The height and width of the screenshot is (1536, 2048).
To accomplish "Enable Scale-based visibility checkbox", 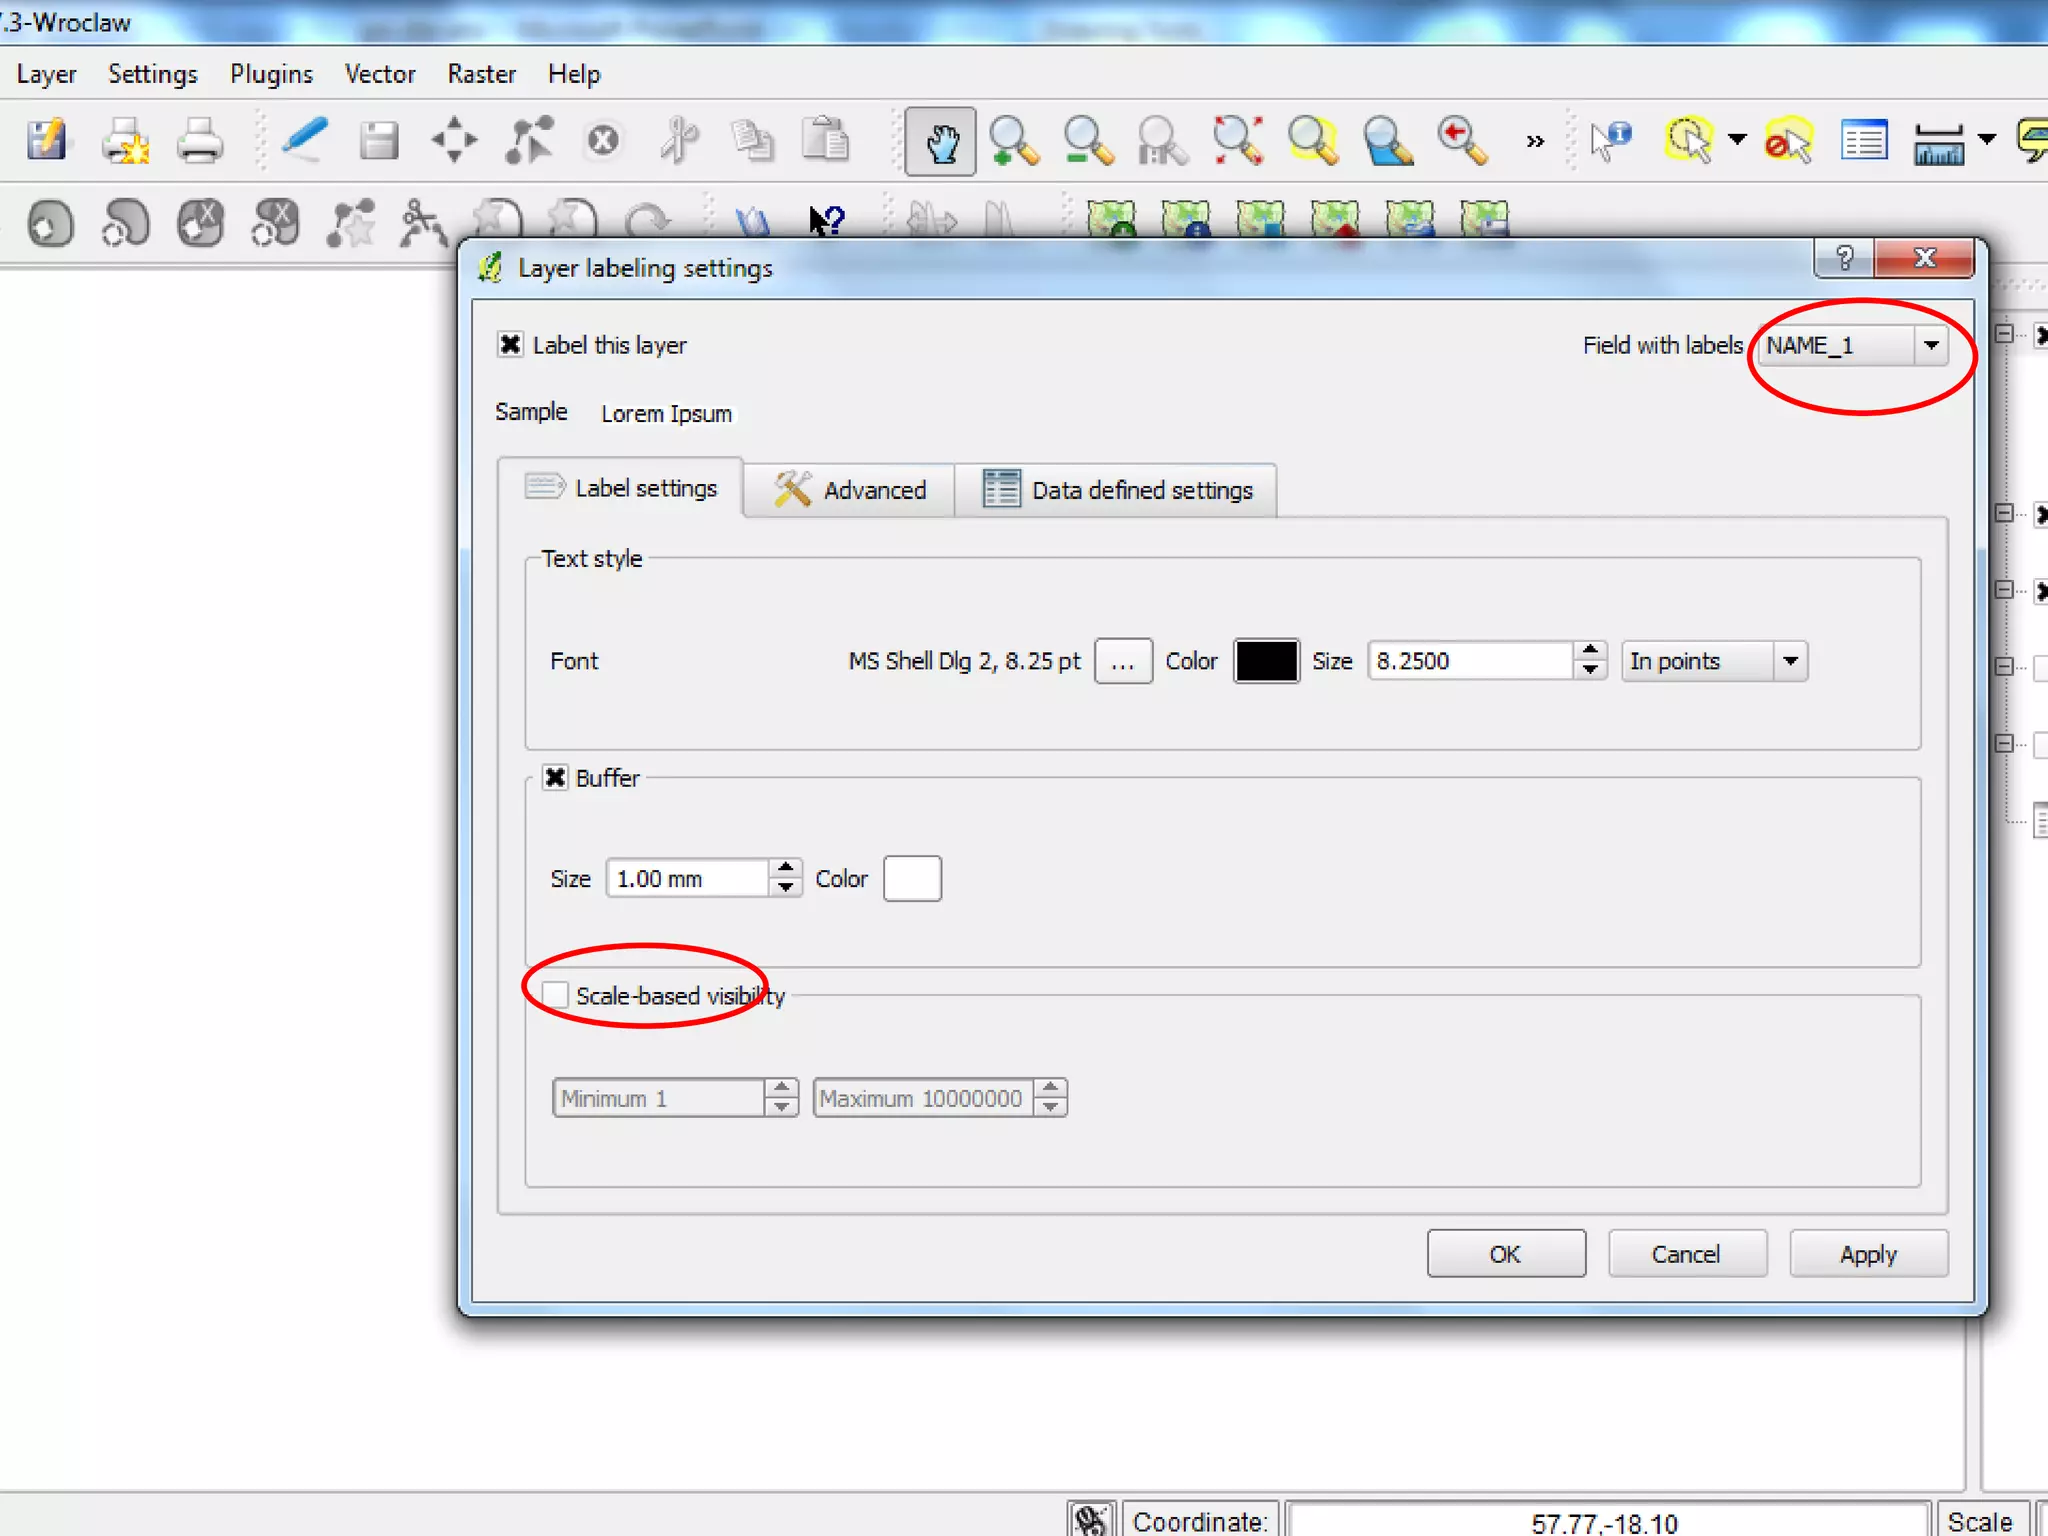I will 555,995.
